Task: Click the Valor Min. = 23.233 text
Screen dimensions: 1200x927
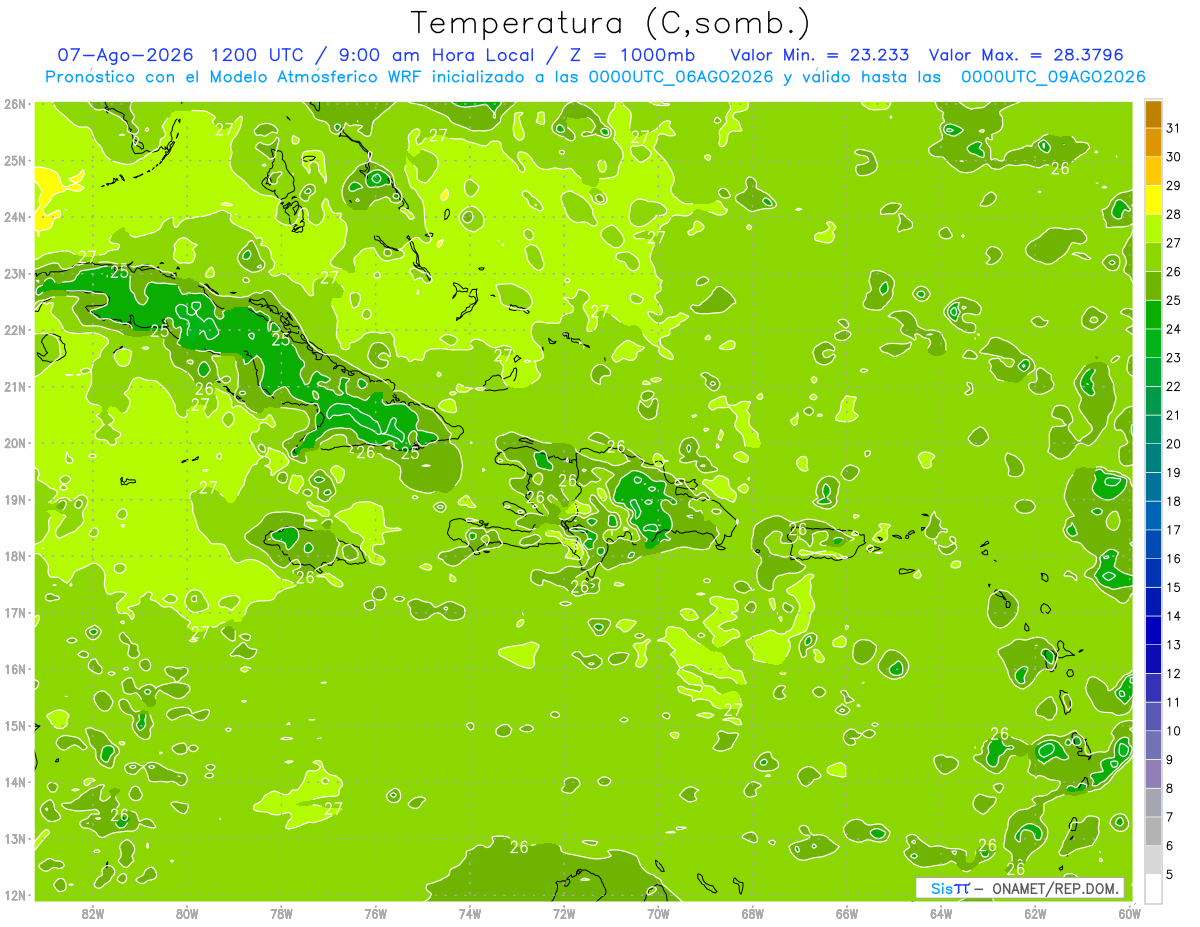Action: pos(820,55)
